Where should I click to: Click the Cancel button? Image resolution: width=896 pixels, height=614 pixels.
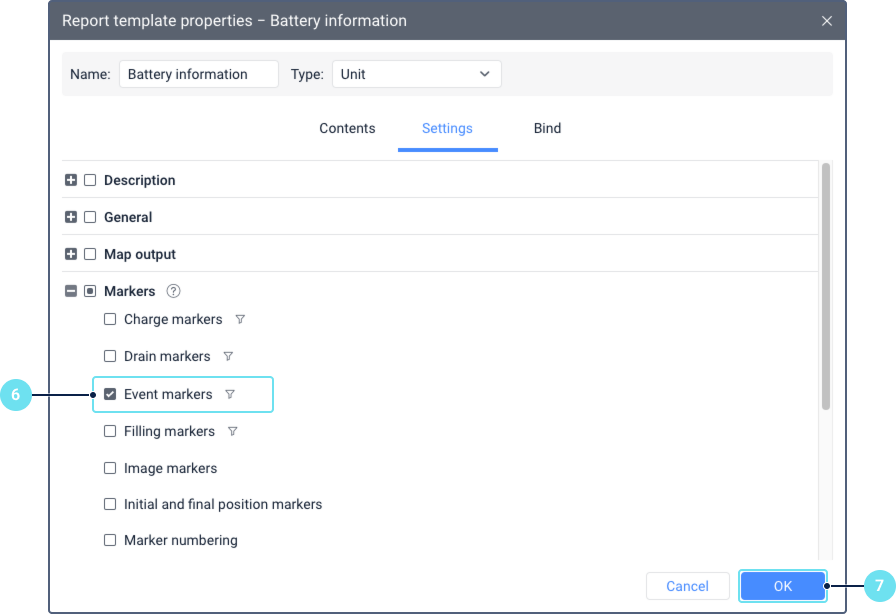point(687,586)
